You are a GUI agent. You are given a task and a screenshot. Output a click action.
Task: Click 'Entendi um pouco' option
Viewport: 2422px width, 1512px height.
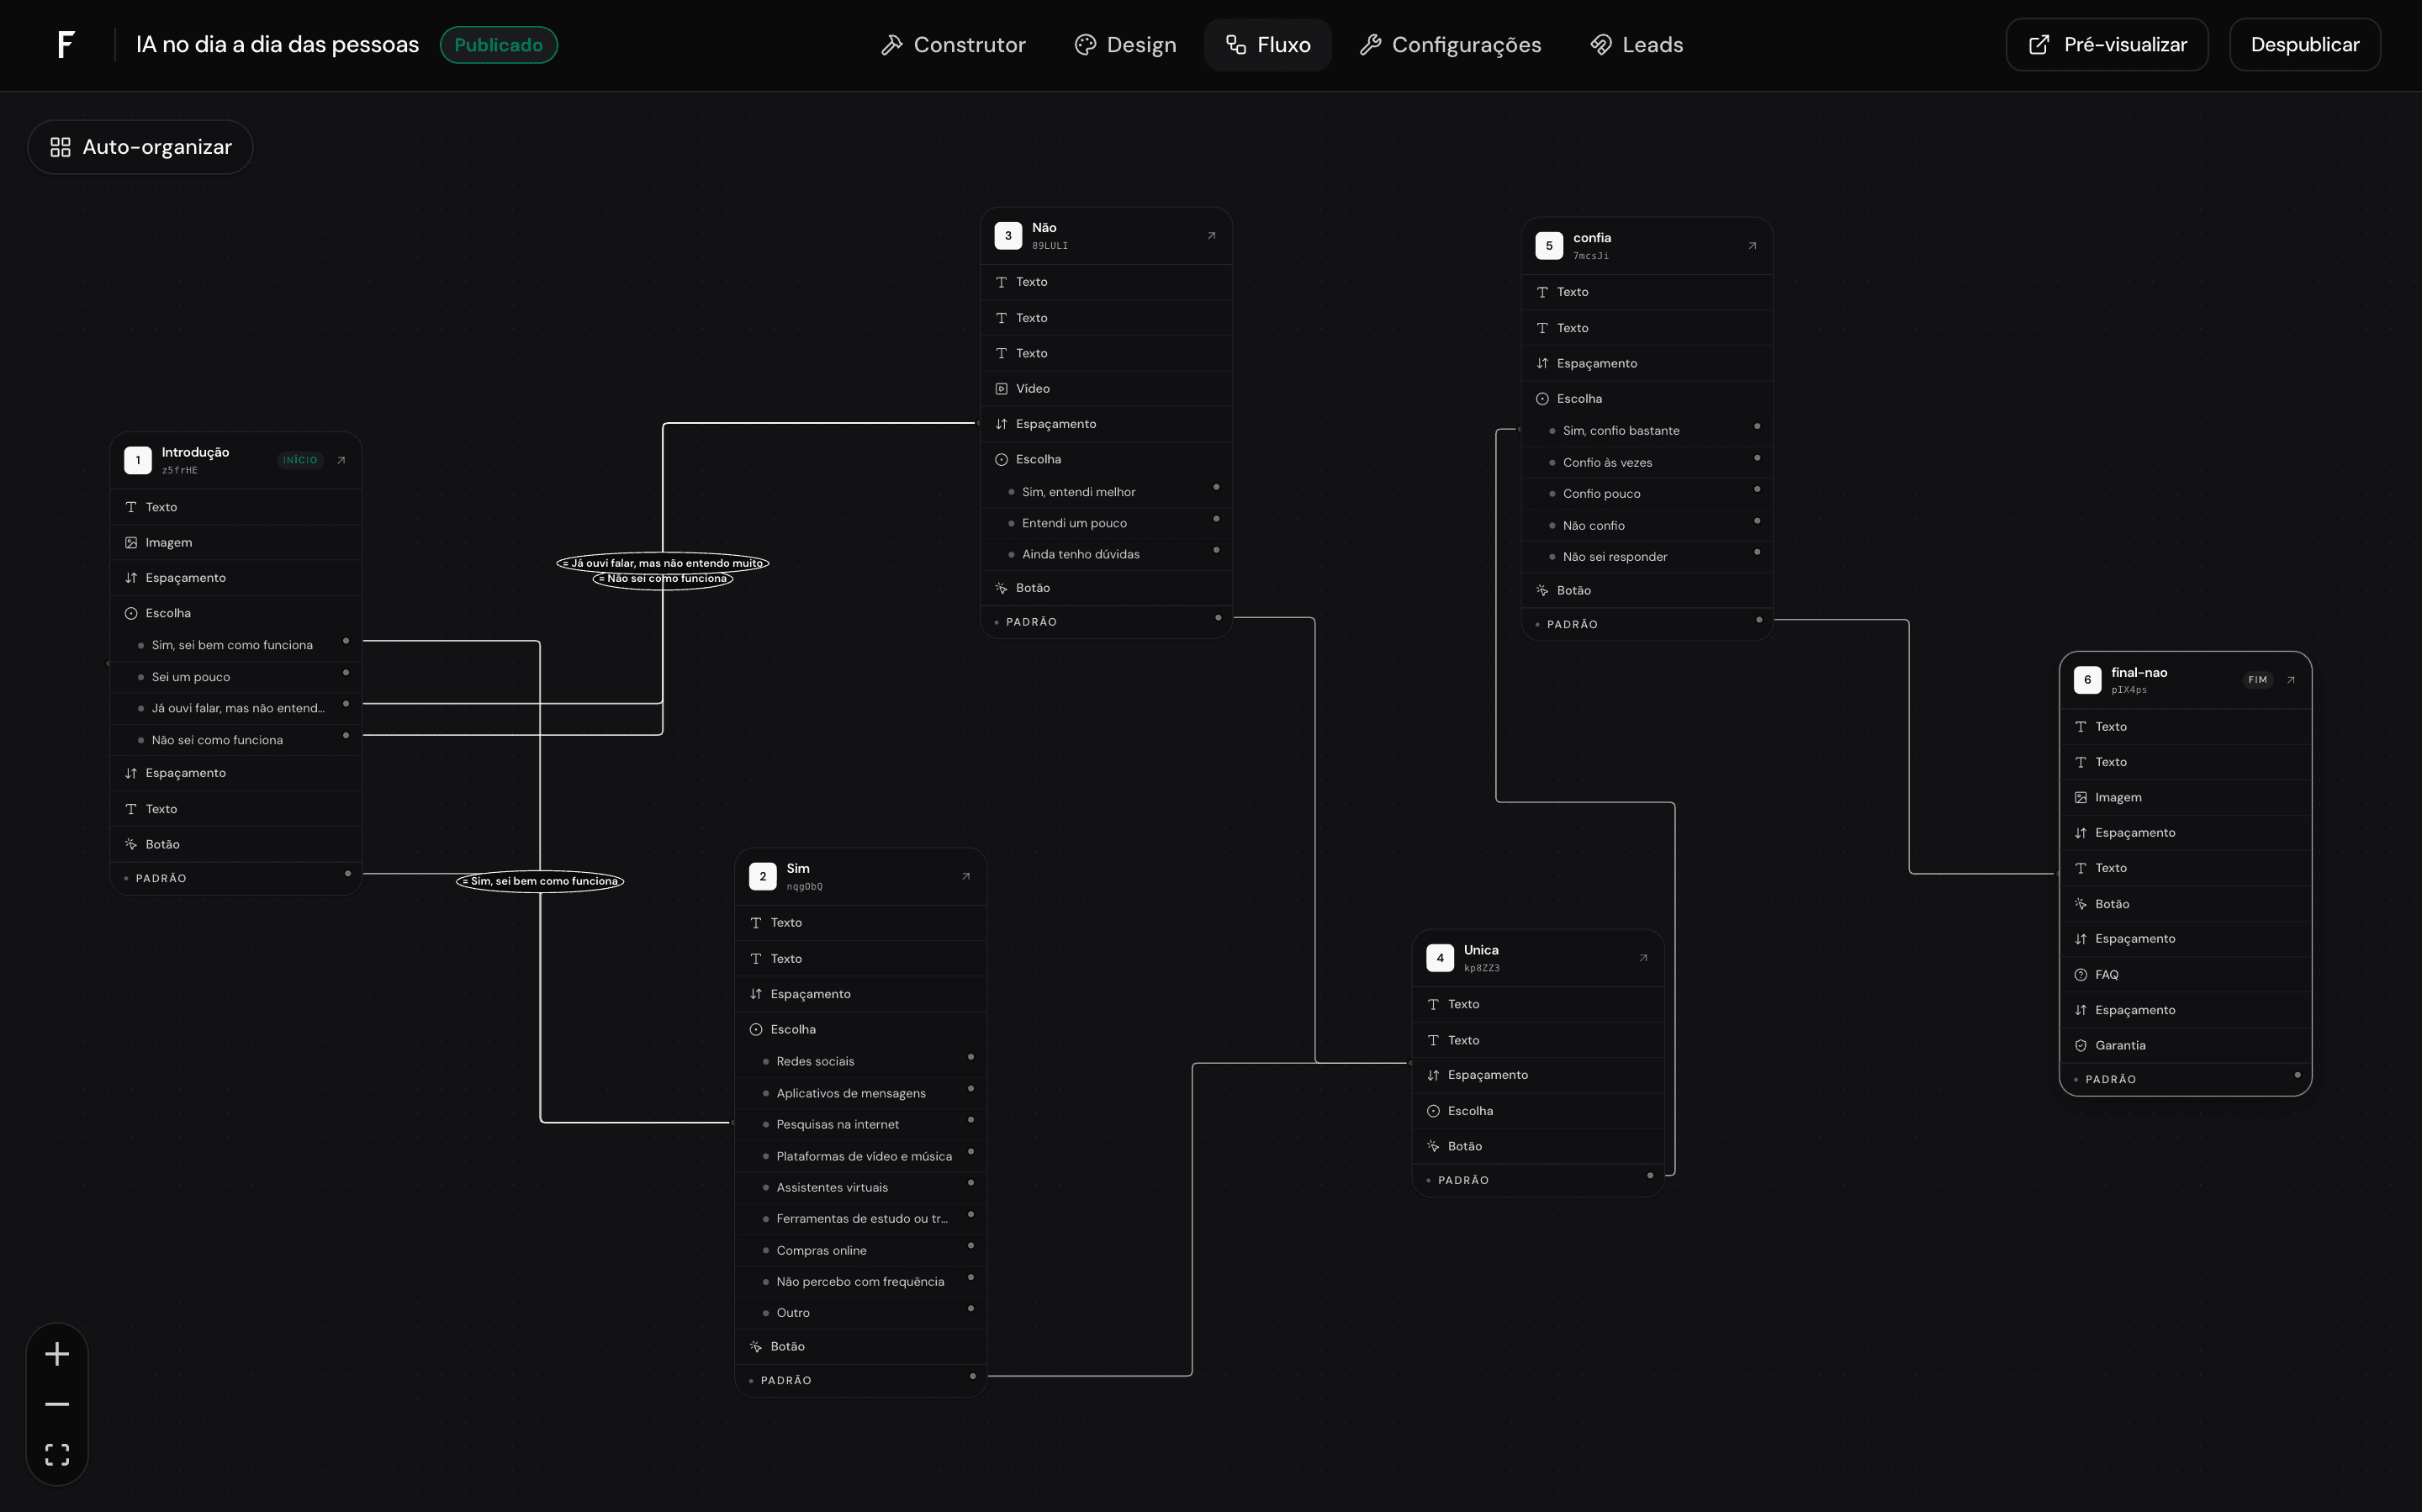(x=1106, y=523)
